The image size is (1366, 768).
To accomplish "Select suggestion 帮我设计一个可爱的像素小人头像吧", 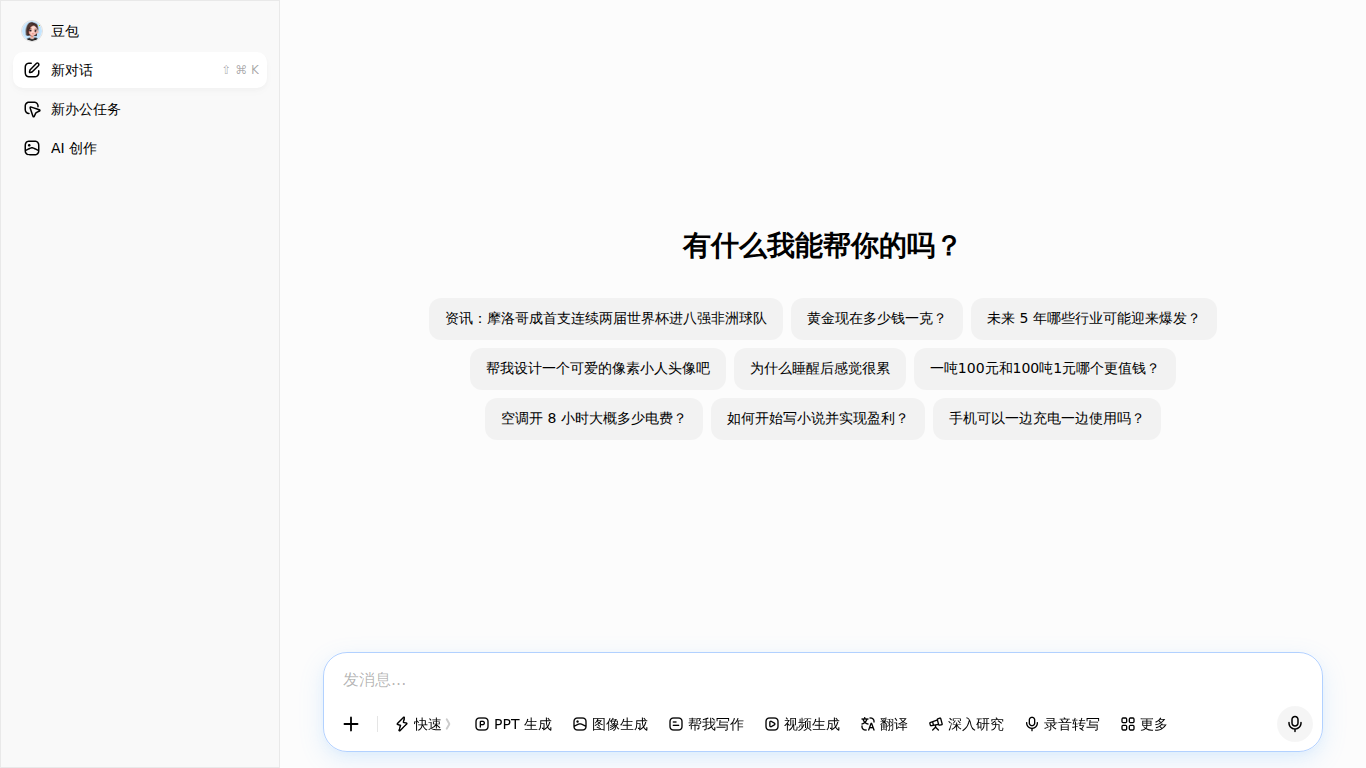I will pos(598,369).
